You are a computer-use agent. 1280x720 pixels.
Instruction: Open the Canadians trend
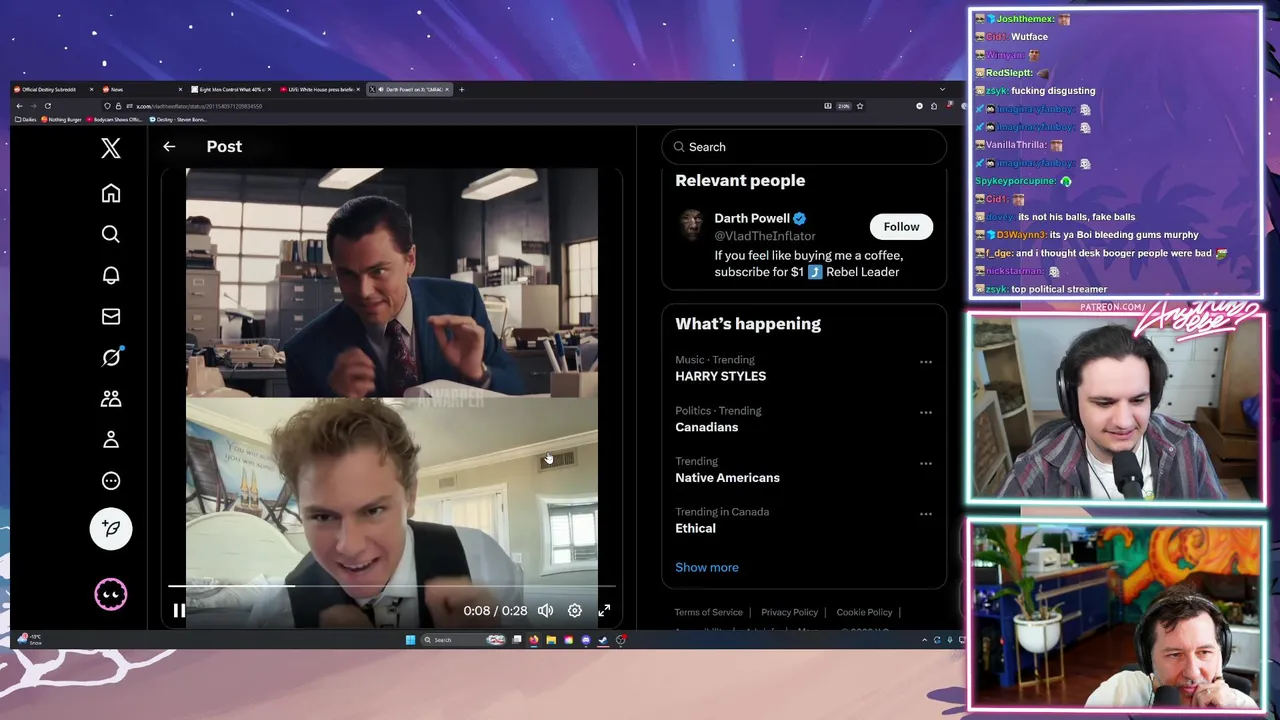click(x=706, y=427)
